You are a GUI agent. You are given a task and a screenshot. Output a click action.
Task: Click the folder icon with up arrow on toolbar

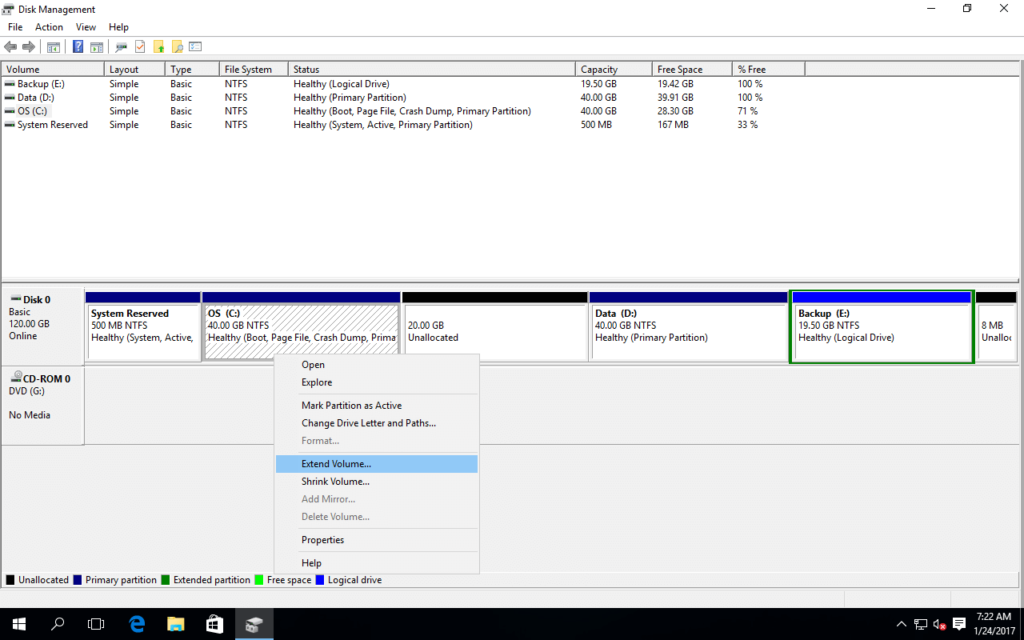[159, 46]
